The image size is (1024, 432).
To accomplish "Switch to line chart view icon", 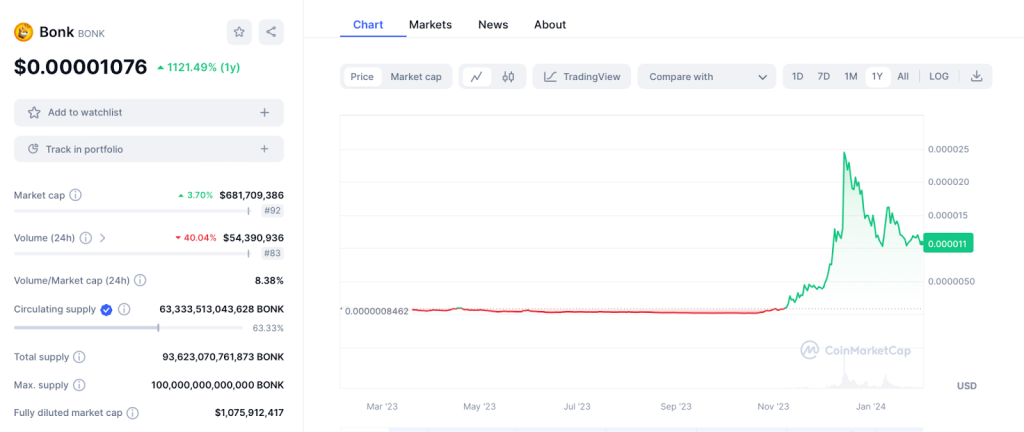I will (x=477, y=76).
